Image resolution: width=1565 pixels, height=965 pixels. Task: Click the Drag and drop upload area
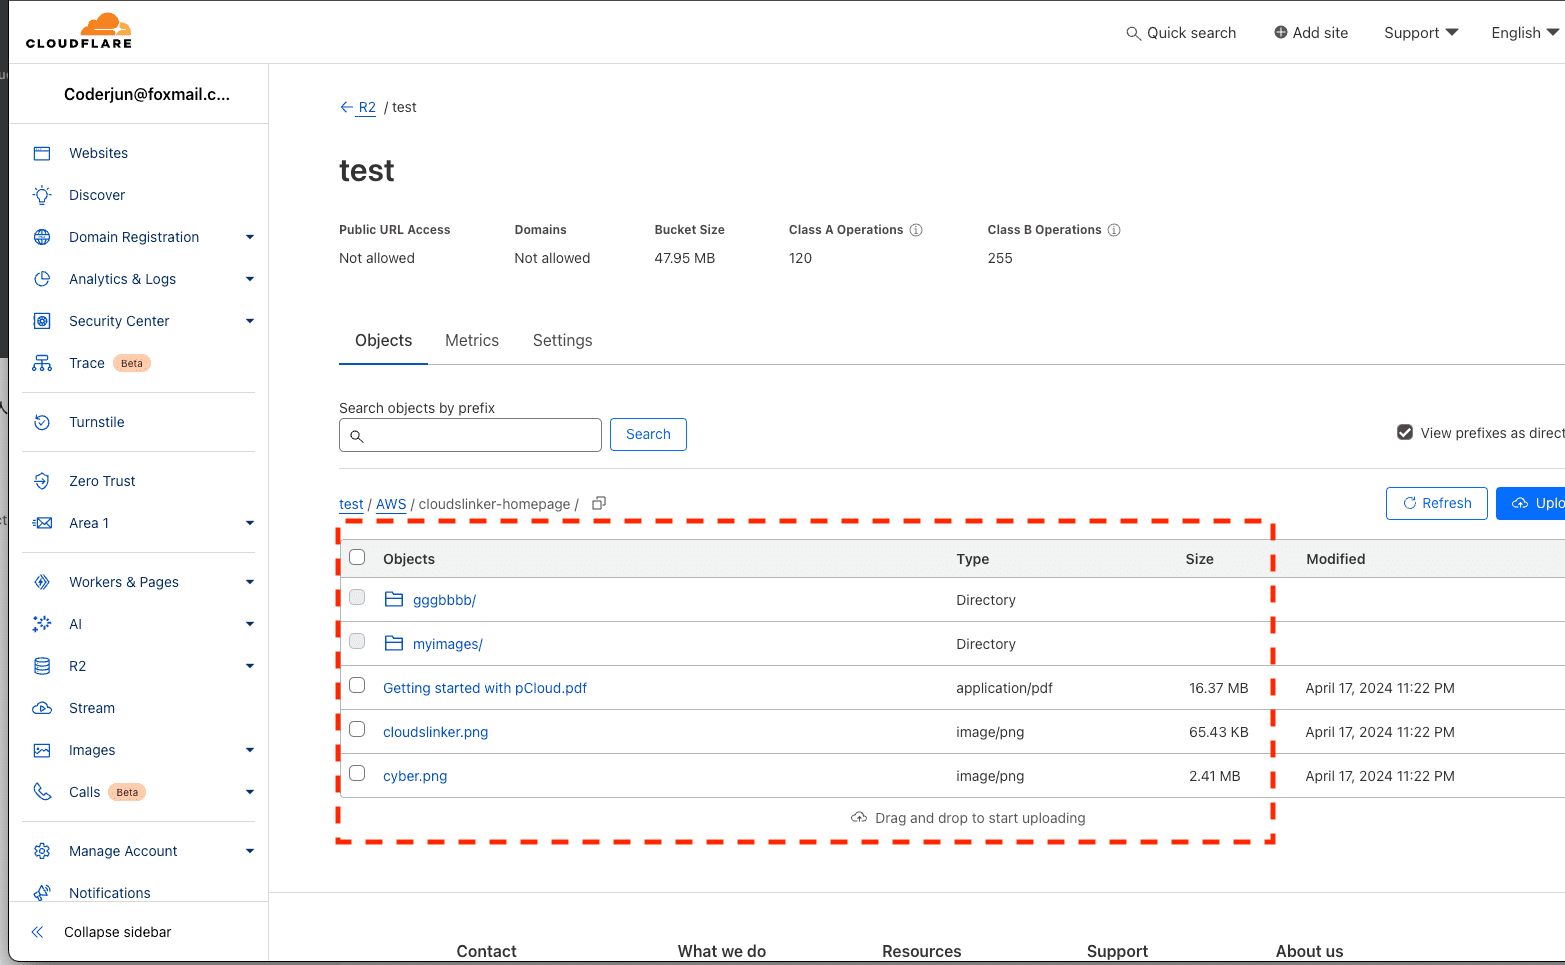(968, 818)
